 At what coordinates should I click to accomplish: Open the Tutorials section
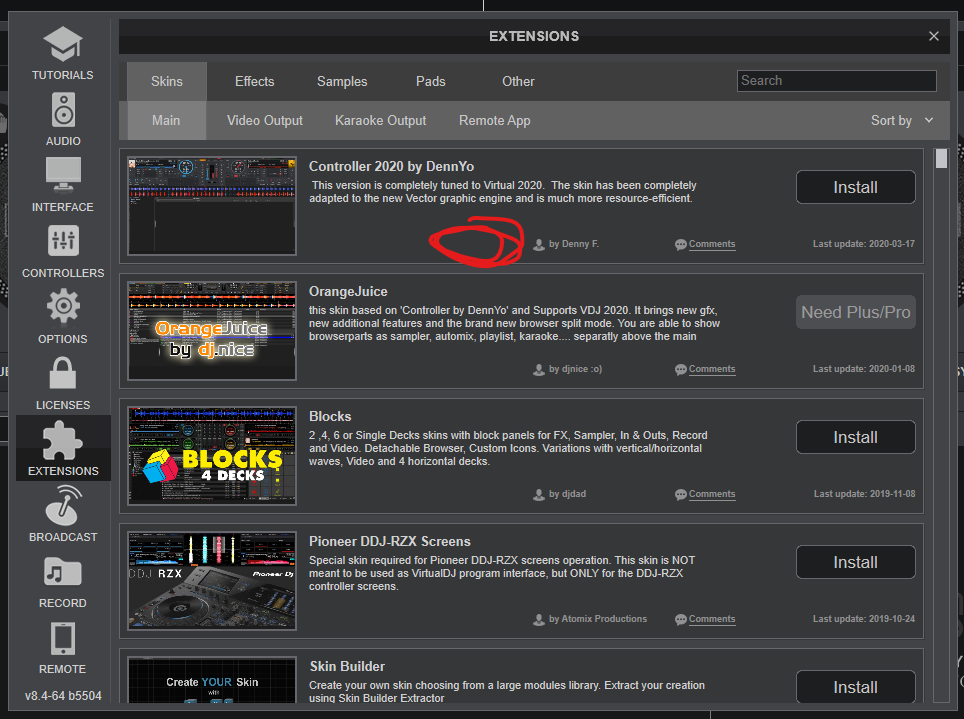(x=63, y=54)
